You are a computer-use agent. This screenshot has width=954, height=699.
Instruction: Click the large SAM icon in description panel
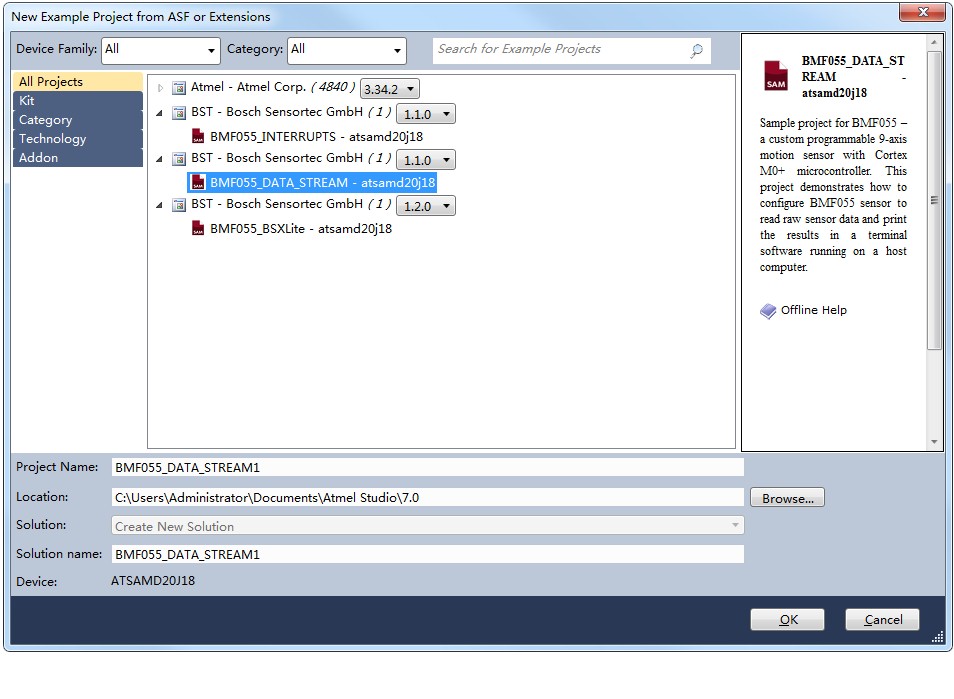pos(775,76)
